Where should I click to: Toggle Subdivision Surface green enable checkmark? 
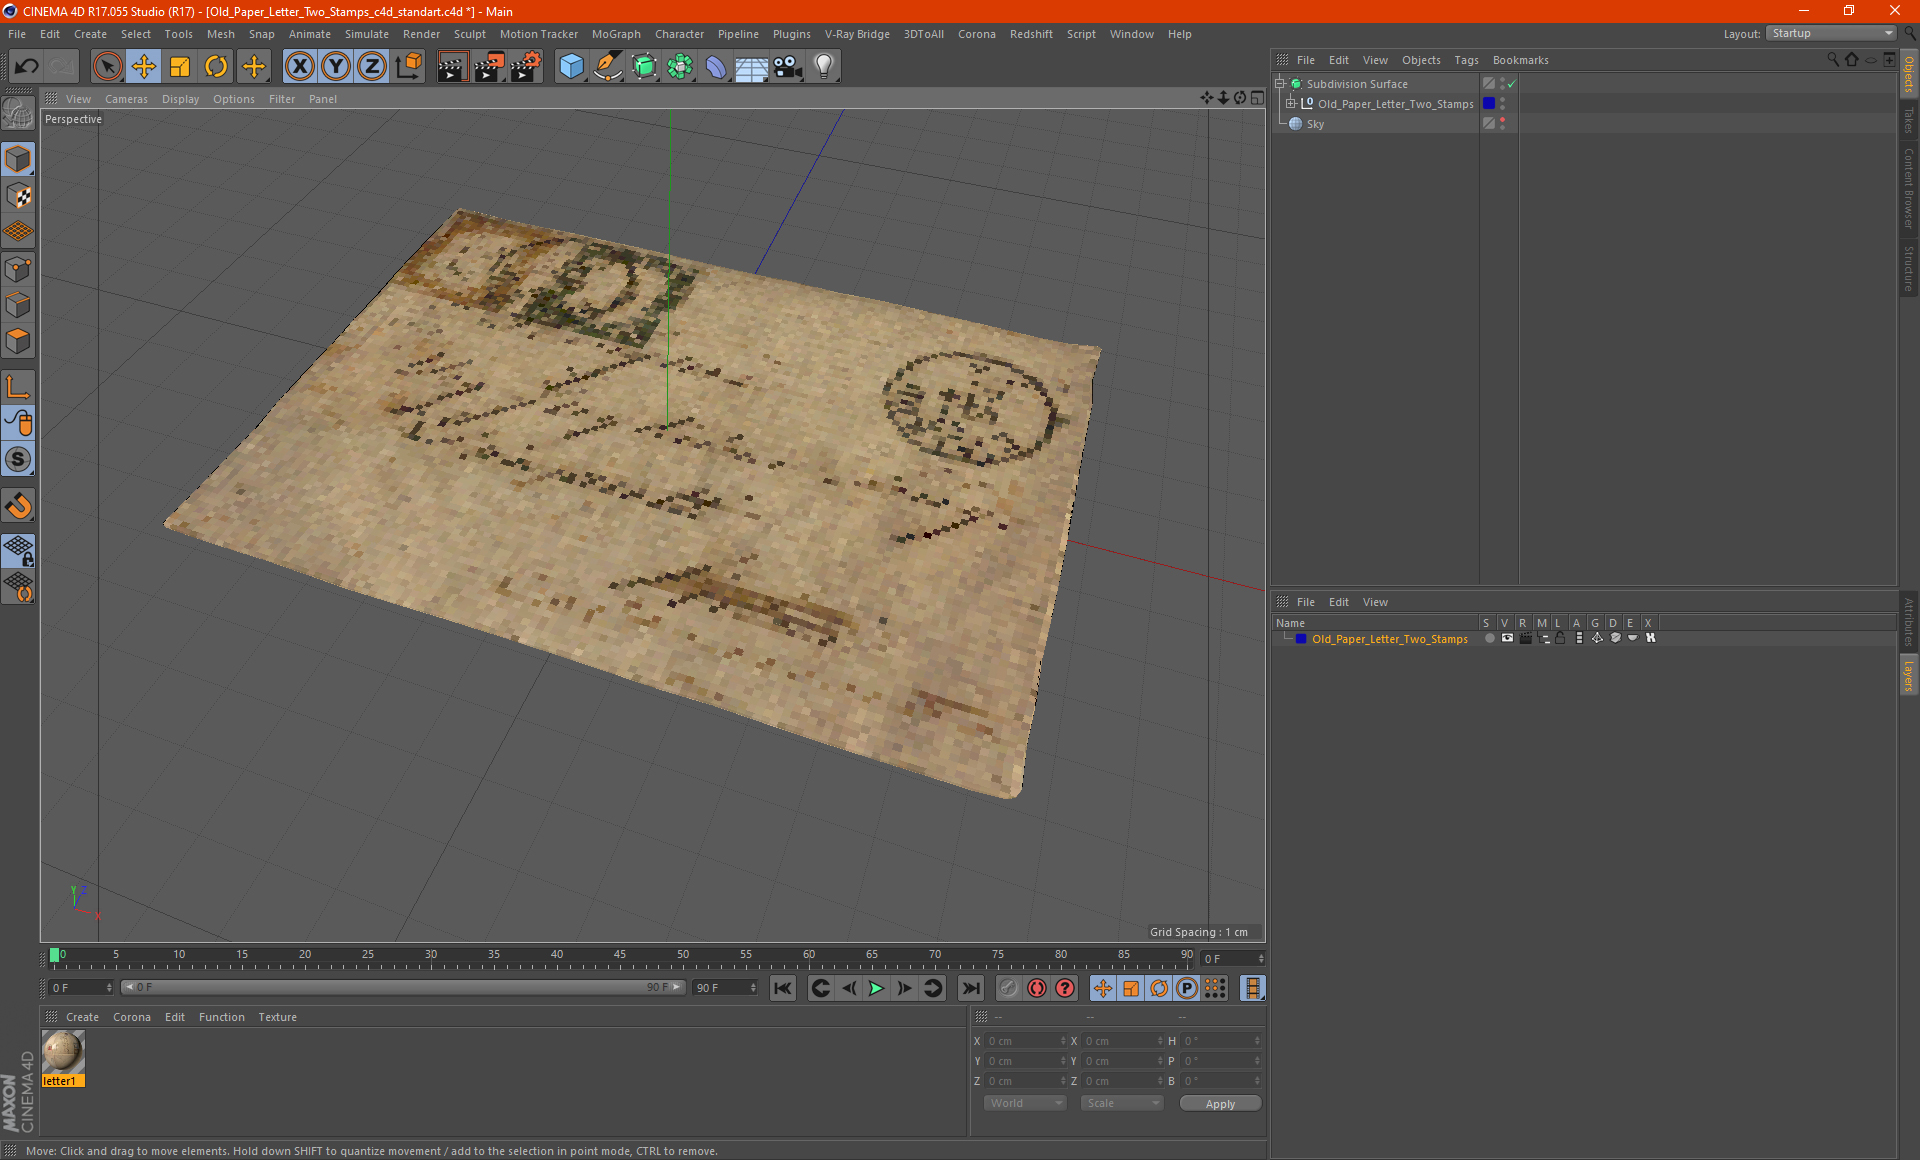click(x=1512, y=84)
